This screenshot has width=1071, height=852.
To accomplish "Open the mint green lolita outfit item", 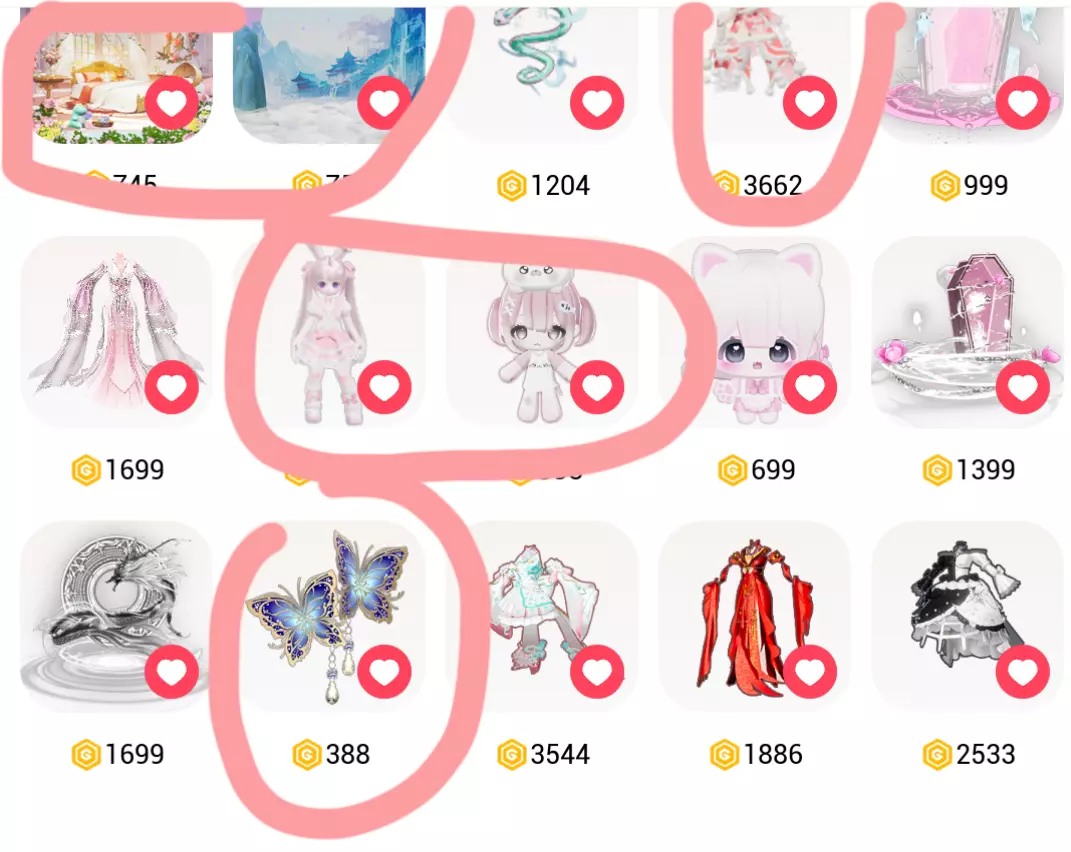I will pos(542,616).
